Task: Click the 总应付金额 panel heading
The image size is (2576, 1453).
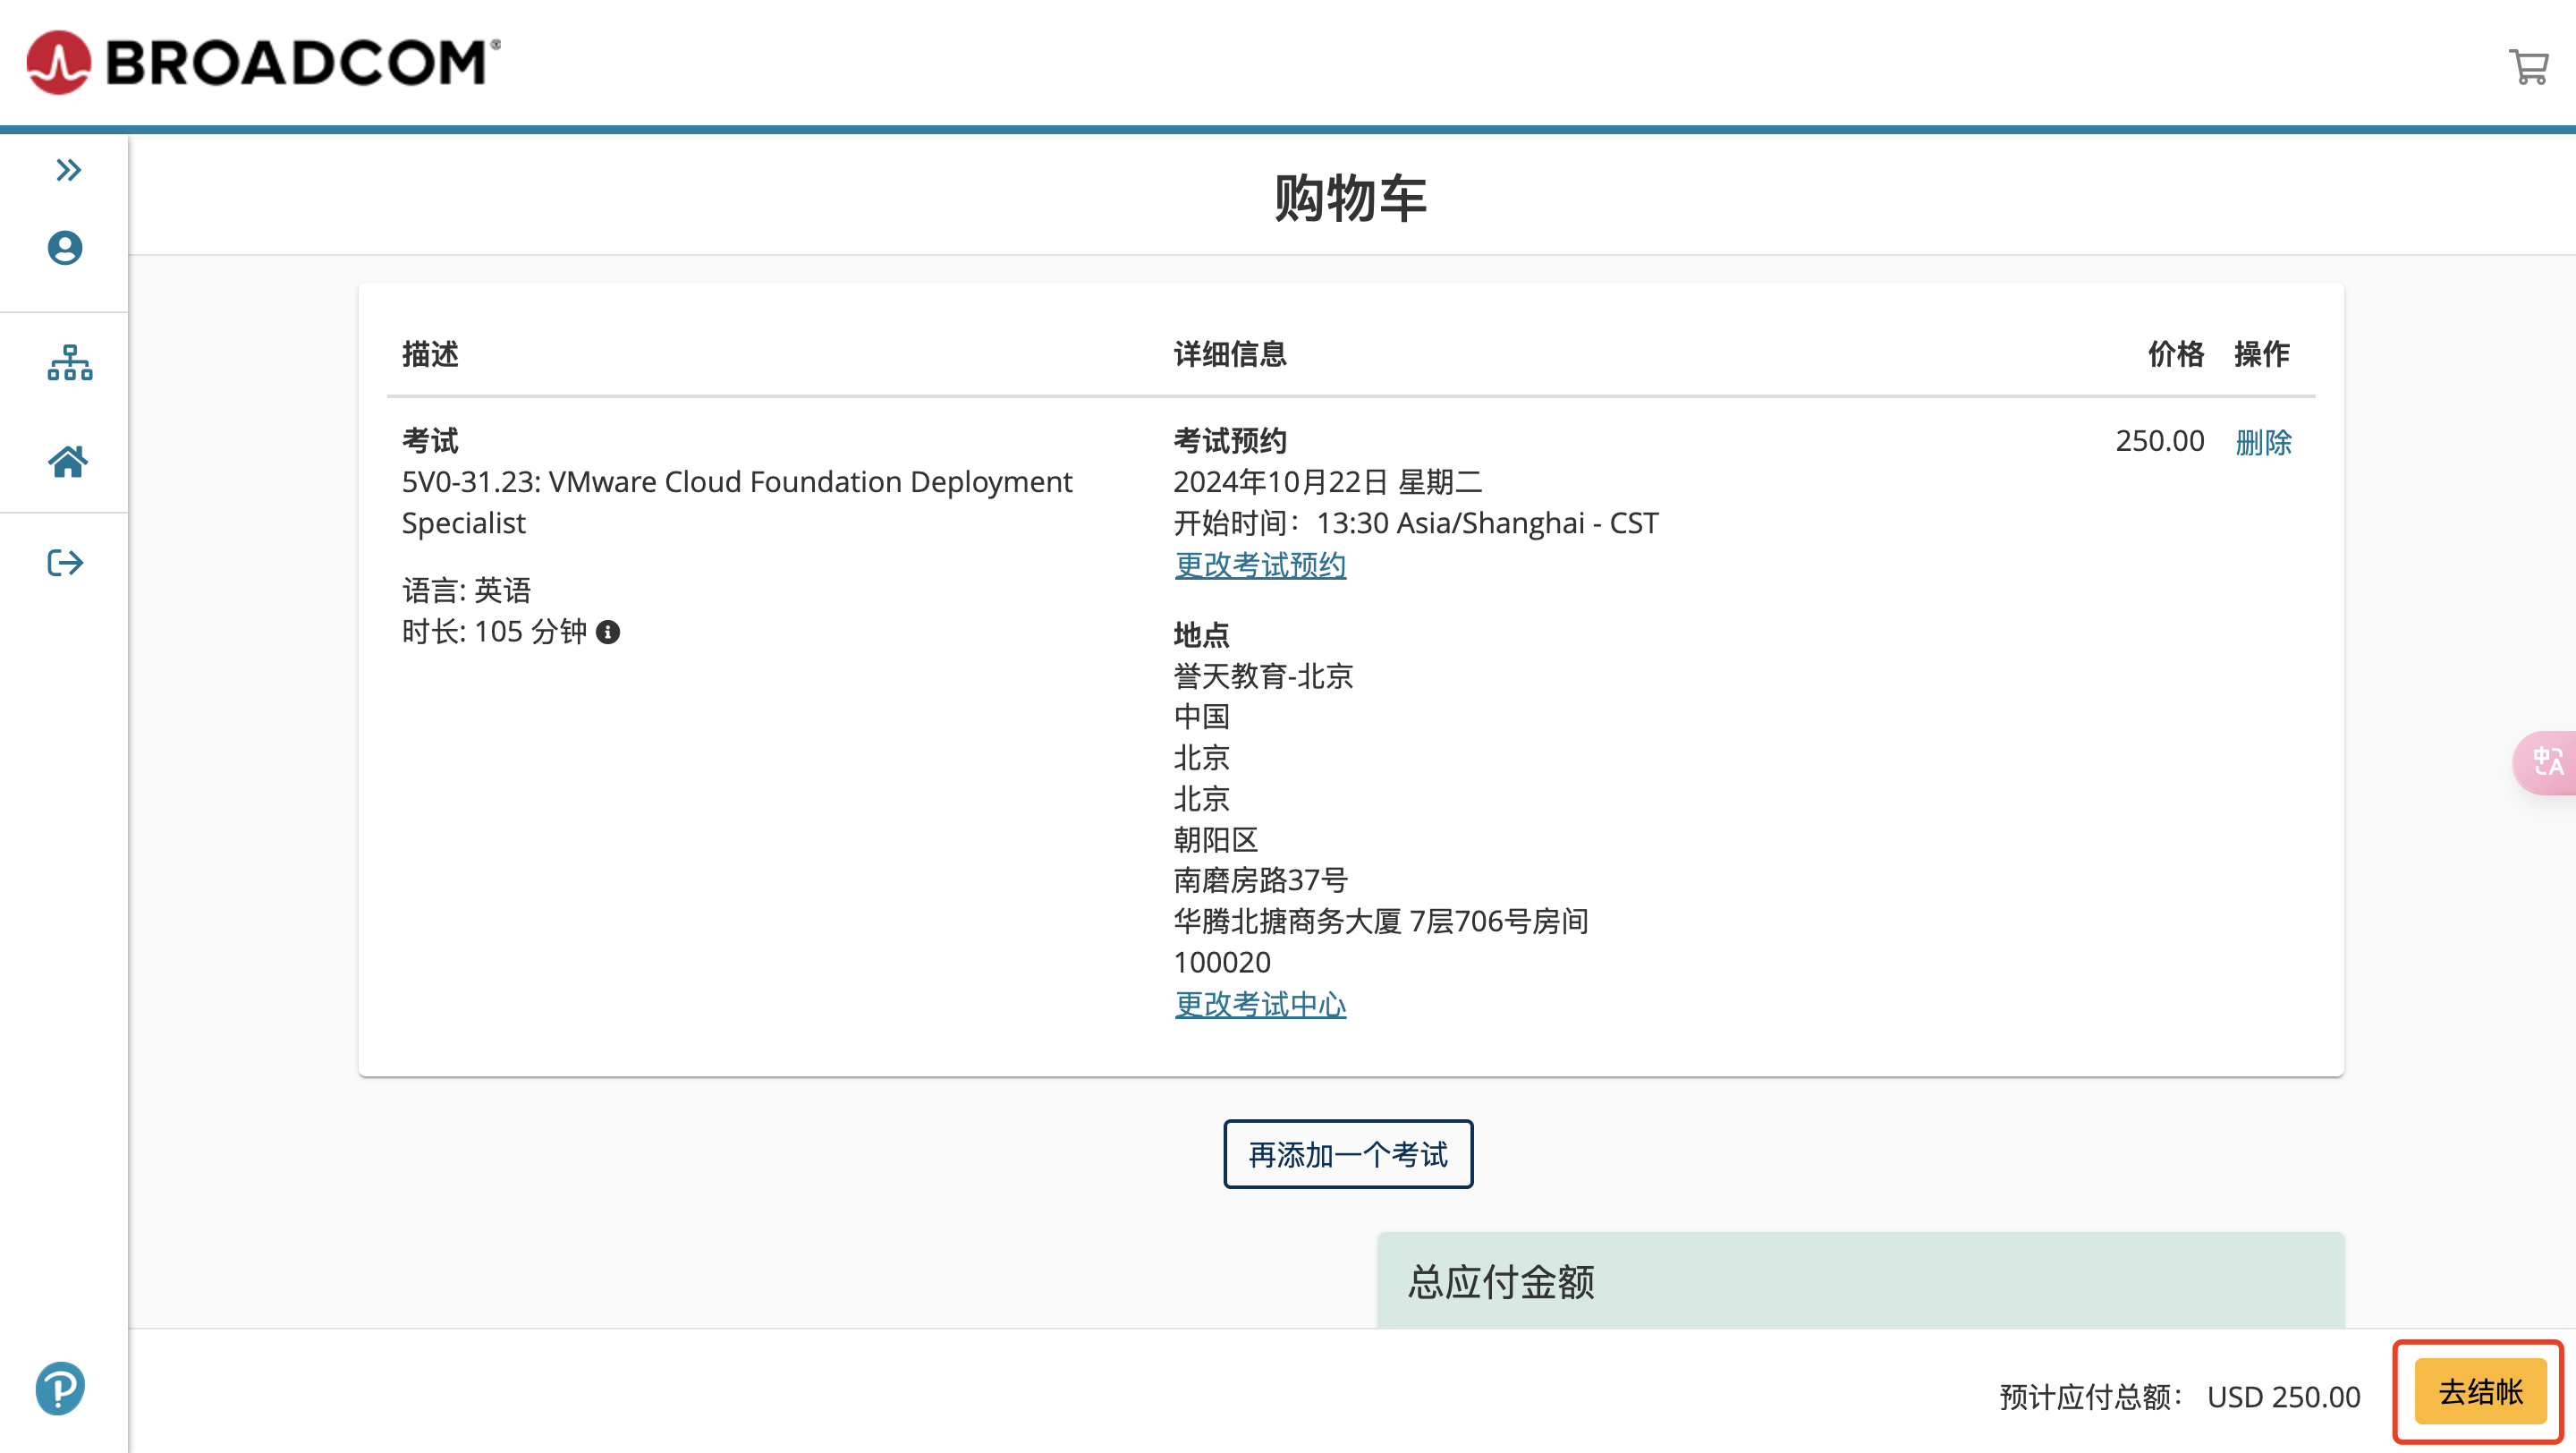Action: [x=1501, y=1281]
